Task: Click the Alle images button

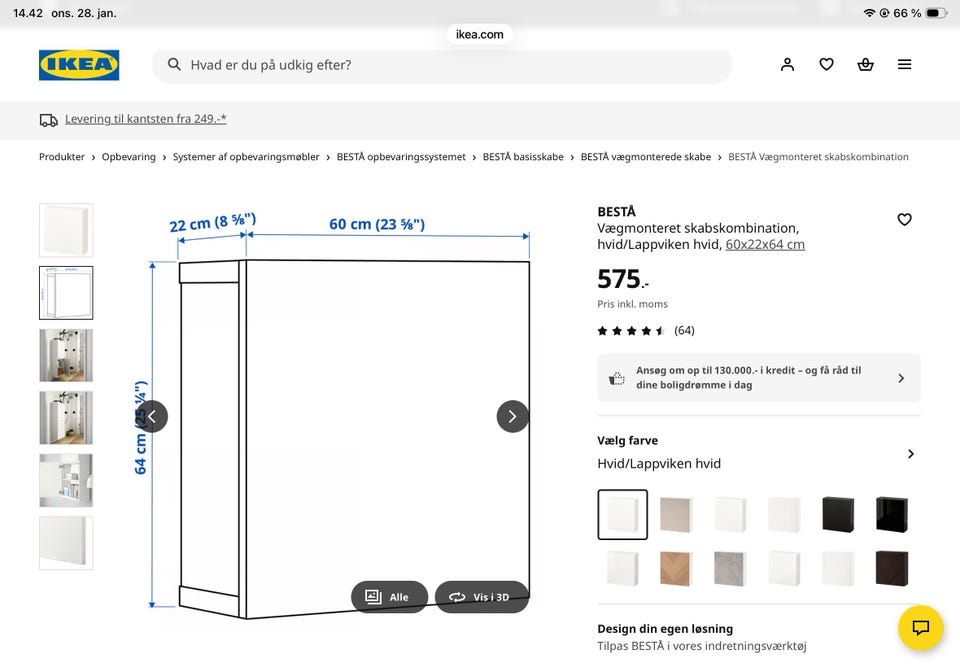Action: [x=388, y=597]
